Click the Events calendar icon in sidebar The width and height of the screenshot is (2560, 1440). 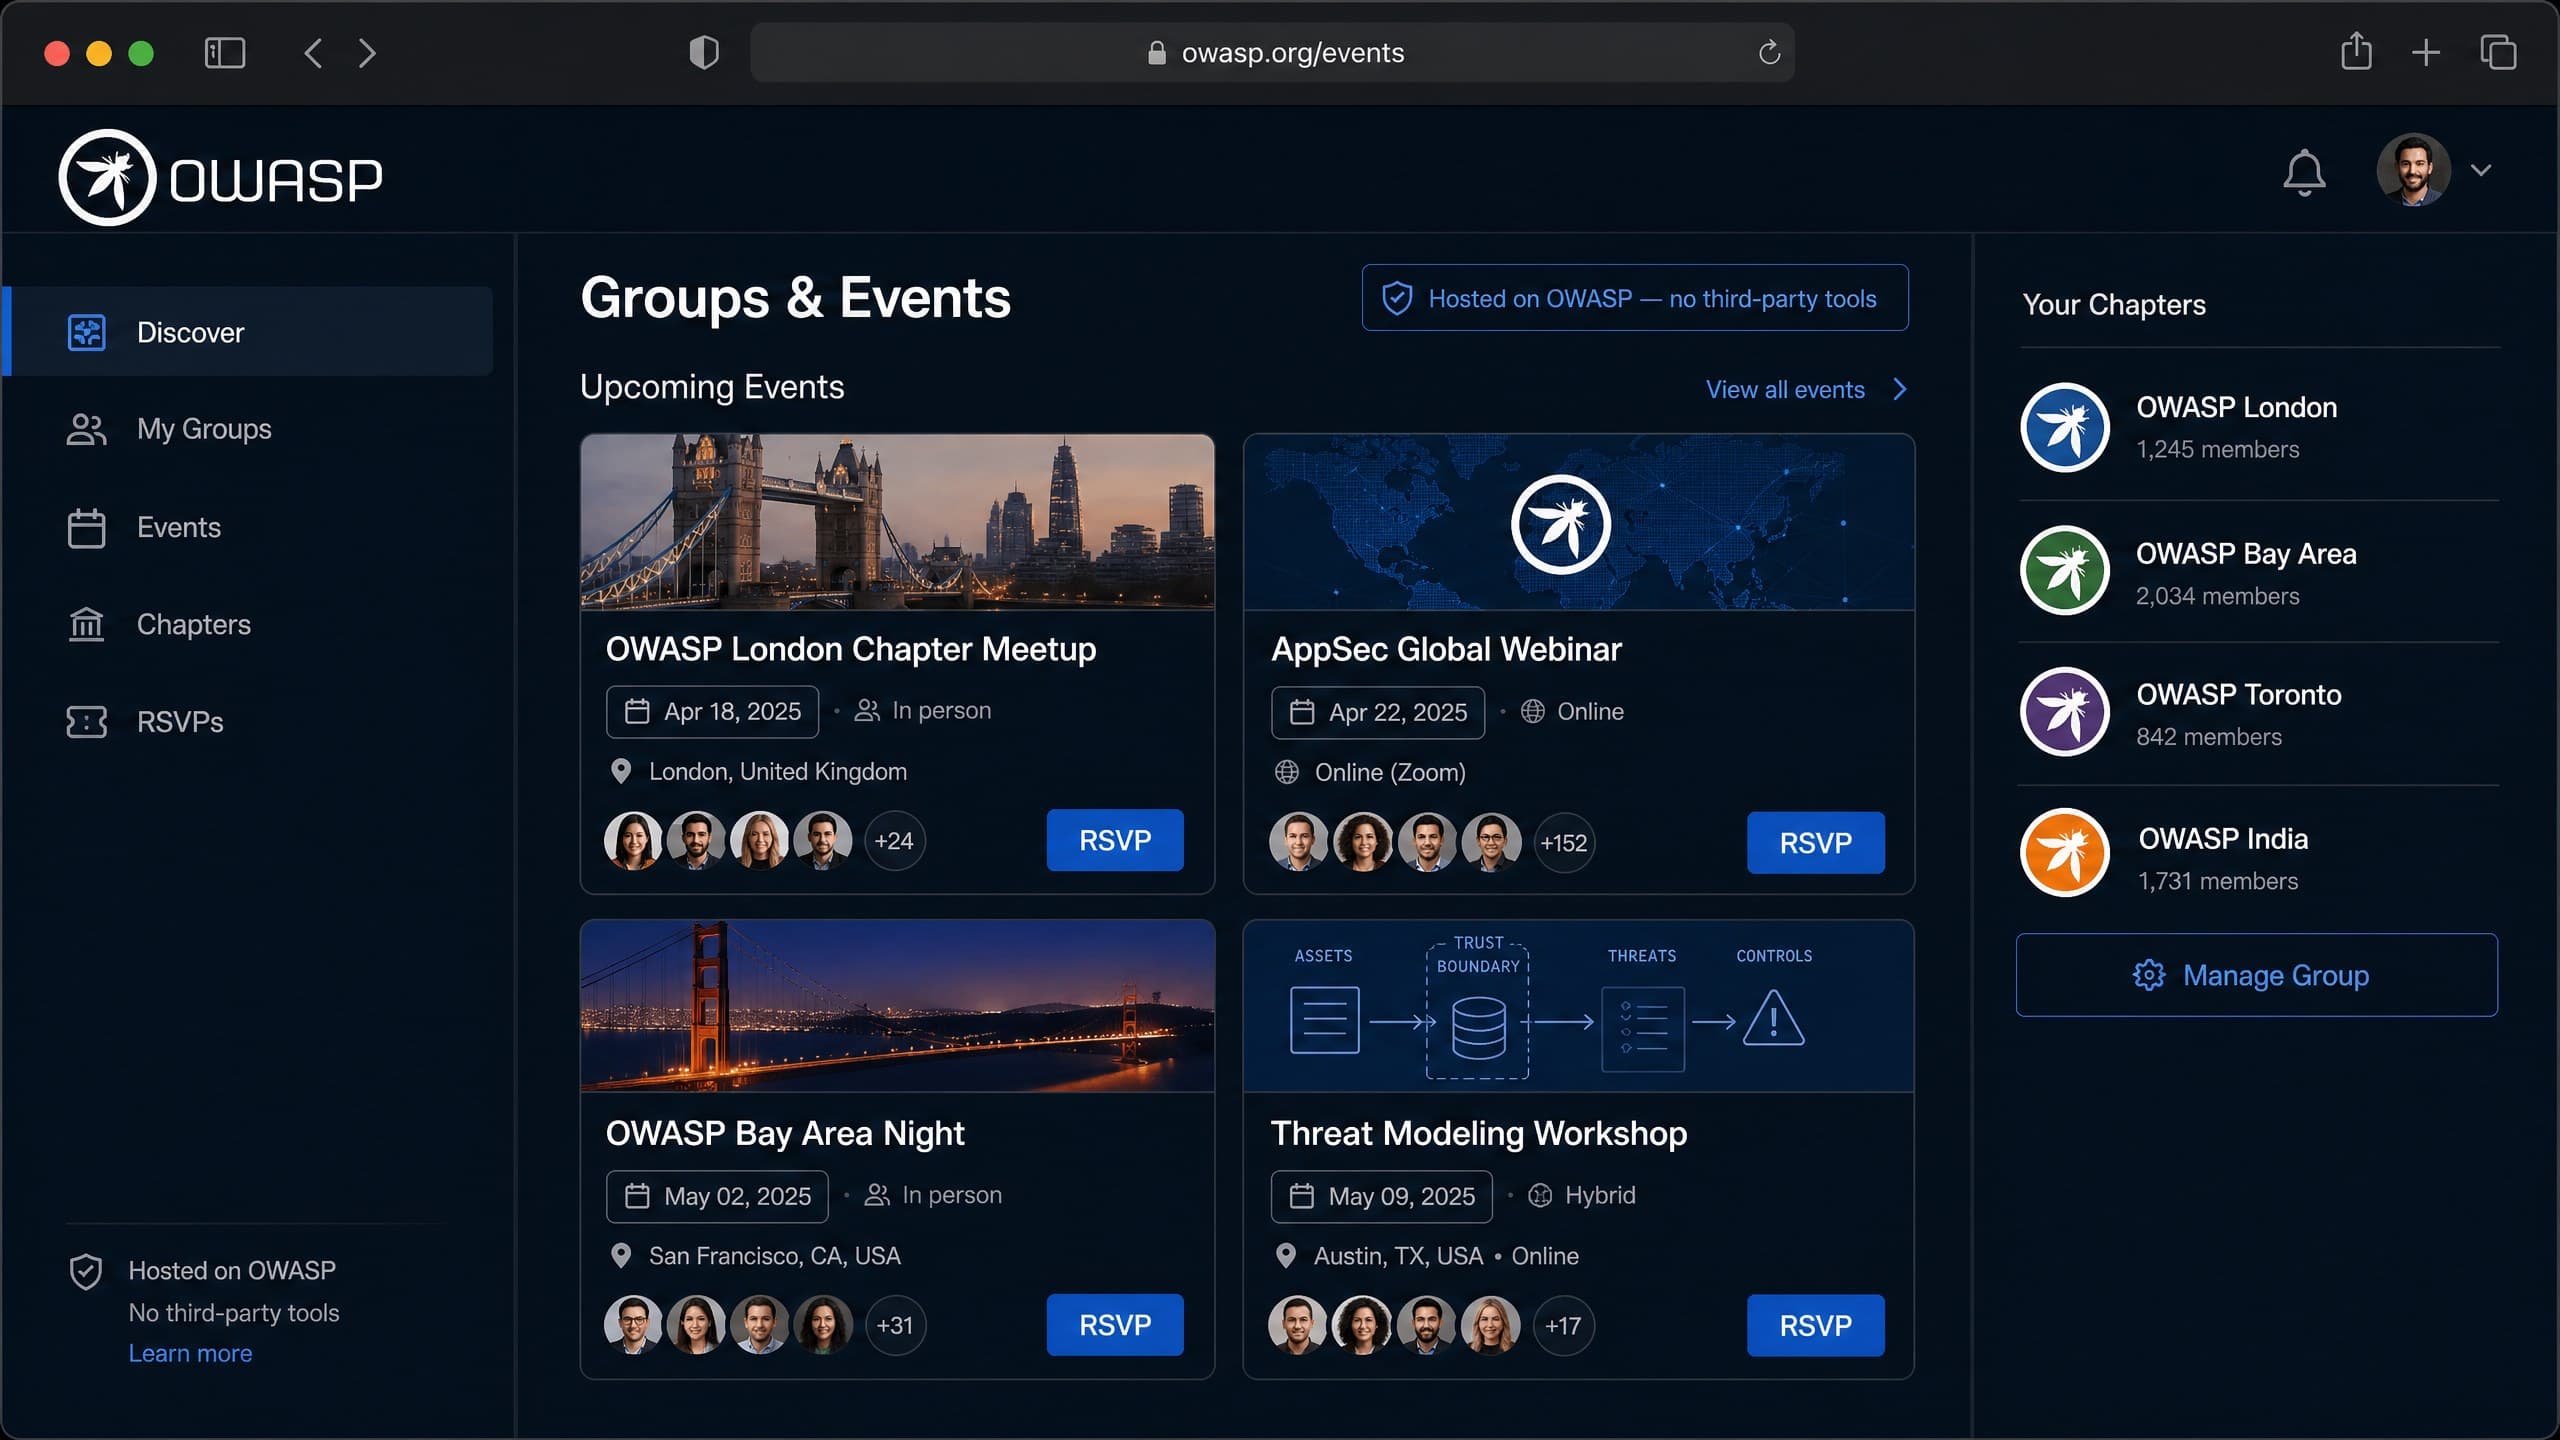(x=86, y=528)
